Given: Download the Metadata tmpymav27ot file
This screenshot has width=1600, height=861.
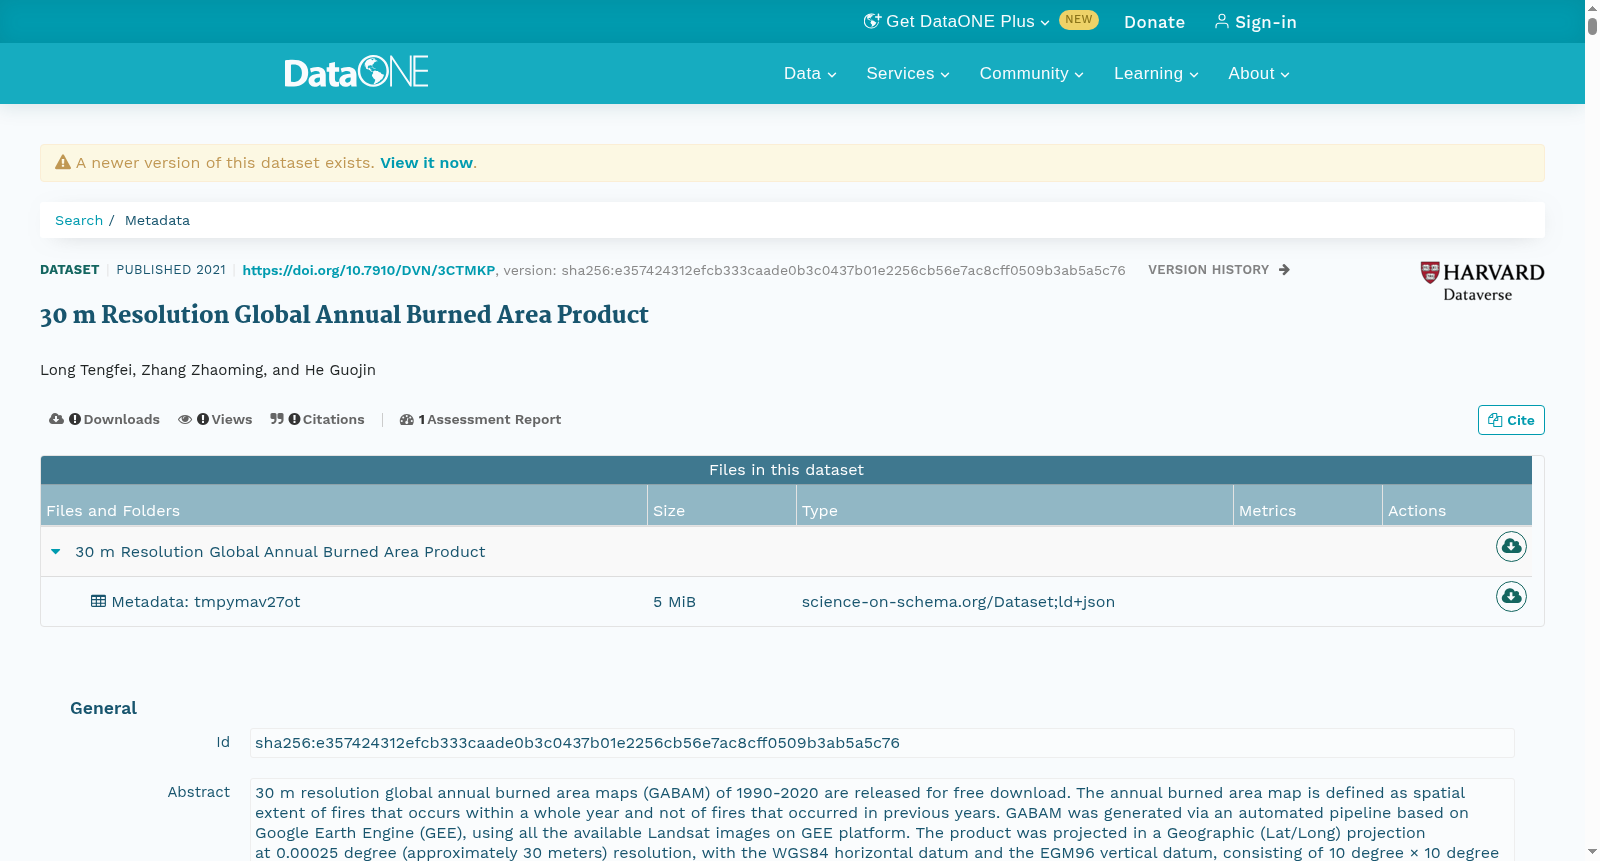Looking at the screenshot, I should point(1511,596).
